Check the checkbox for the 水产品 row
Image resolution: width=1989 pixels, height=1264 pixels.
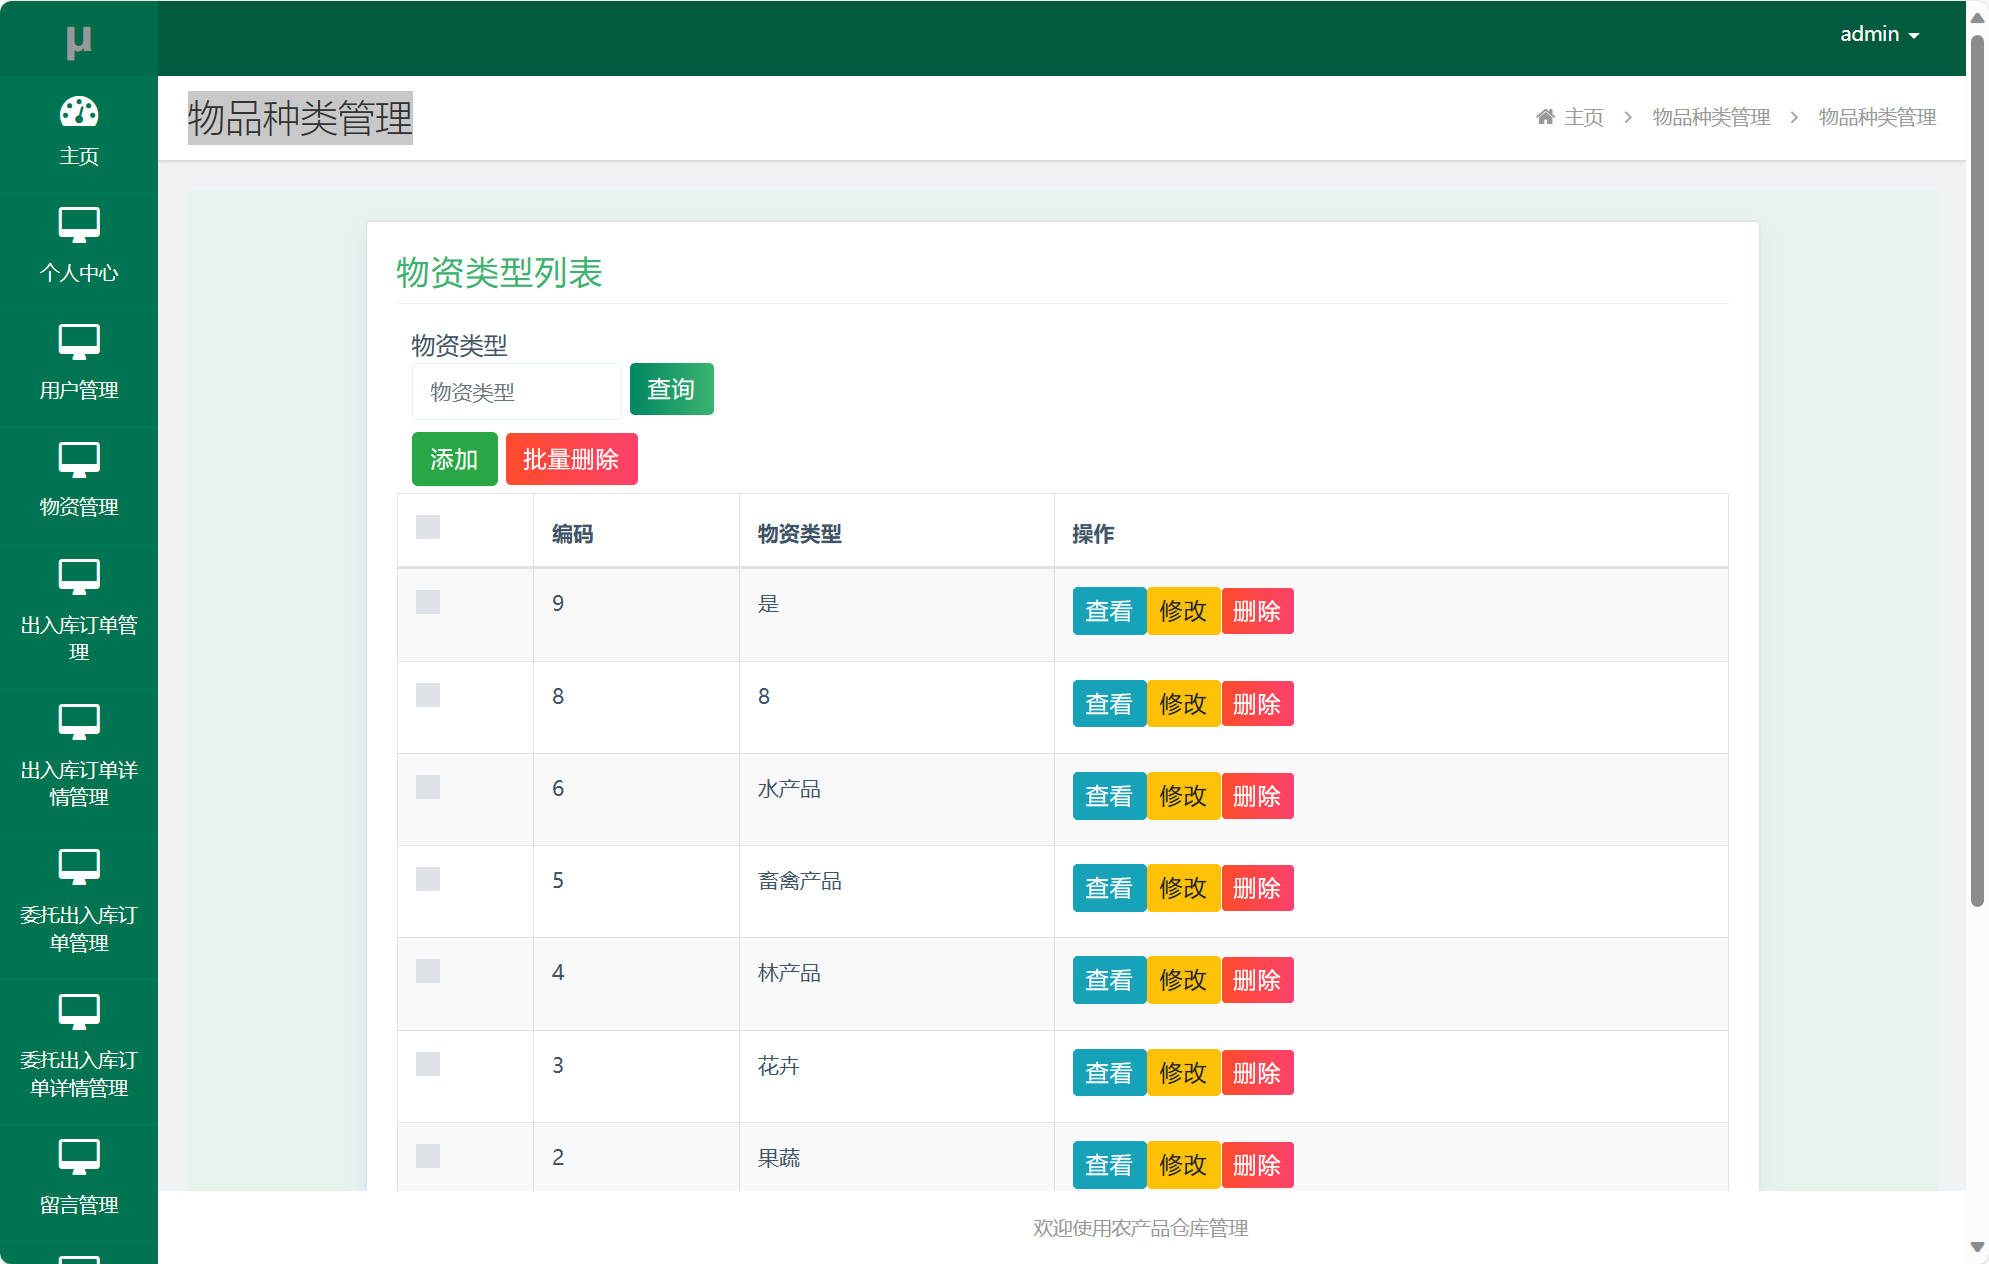pos(428,787)
